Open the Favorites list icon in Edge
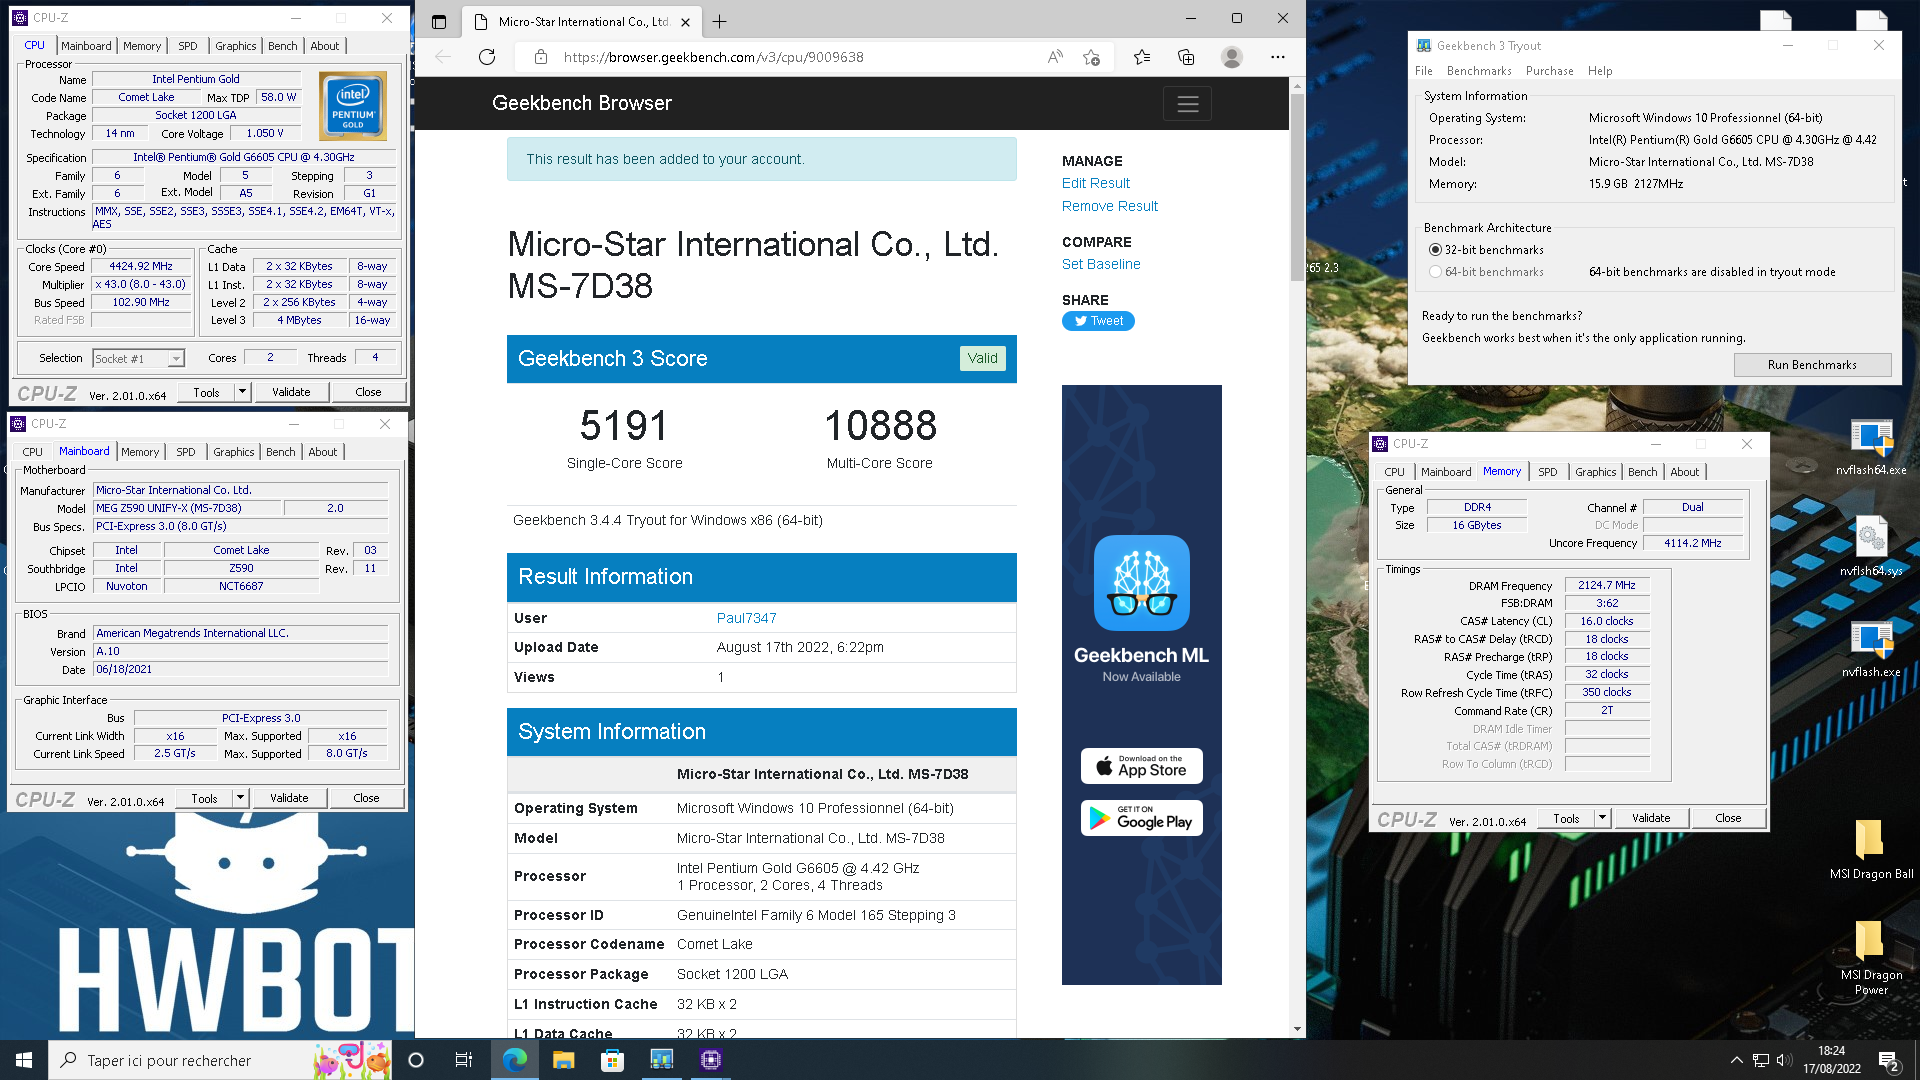Viewport: 1920px width, 1080px height. click(x=1142, y=57)
